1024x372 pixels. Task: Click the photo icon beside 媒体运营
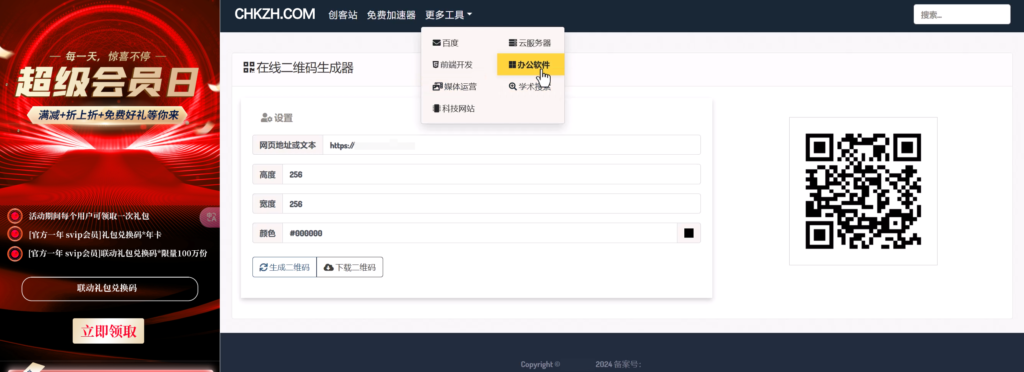point(437,86)
